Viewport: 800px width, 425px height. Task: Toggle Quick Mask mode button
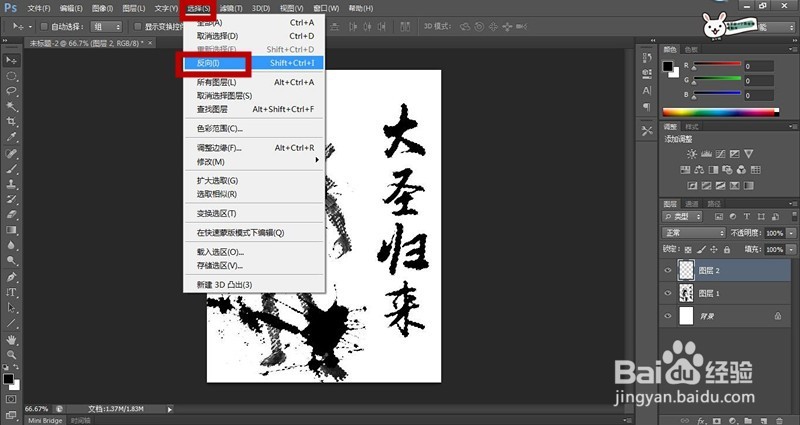tap(11, 399)
